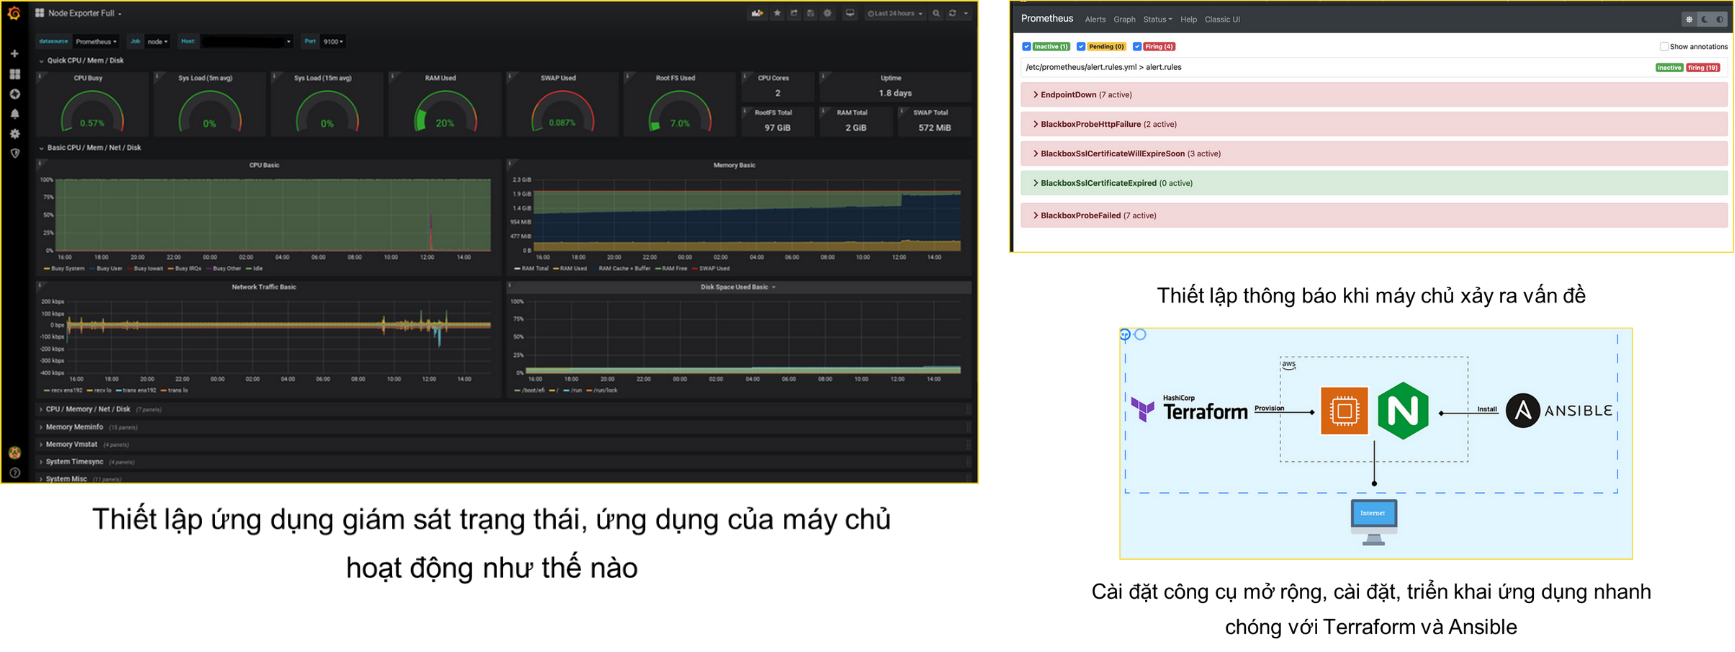Viewport: 1735px width, 652px height.
Task: Open dashboard settings gear in top toolbar
Action: 828,14
